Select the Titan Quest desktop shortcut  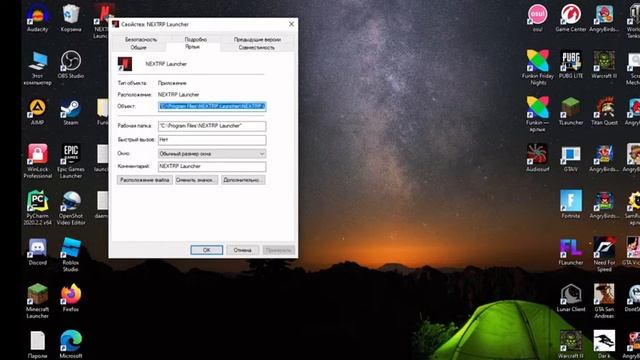tap(604, 111)
